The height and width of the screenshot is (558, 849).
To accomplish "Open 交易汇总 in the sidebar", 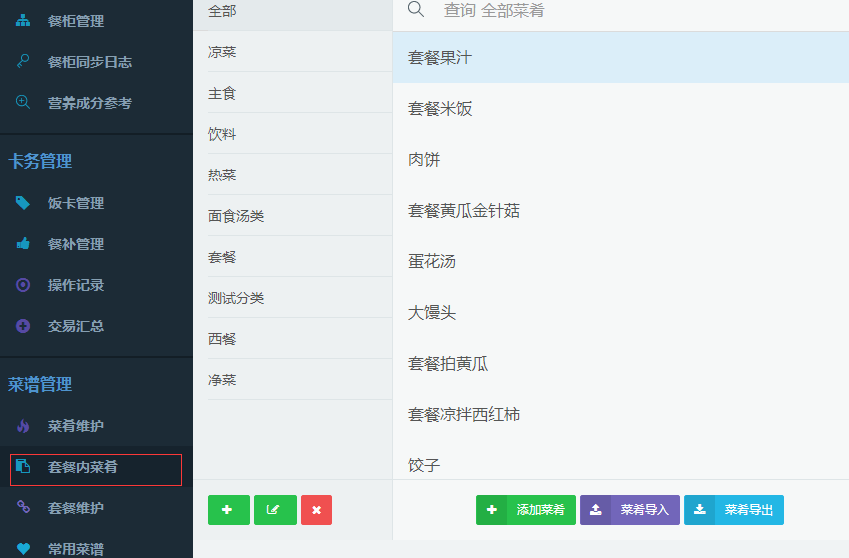I will tap(76, 326).
